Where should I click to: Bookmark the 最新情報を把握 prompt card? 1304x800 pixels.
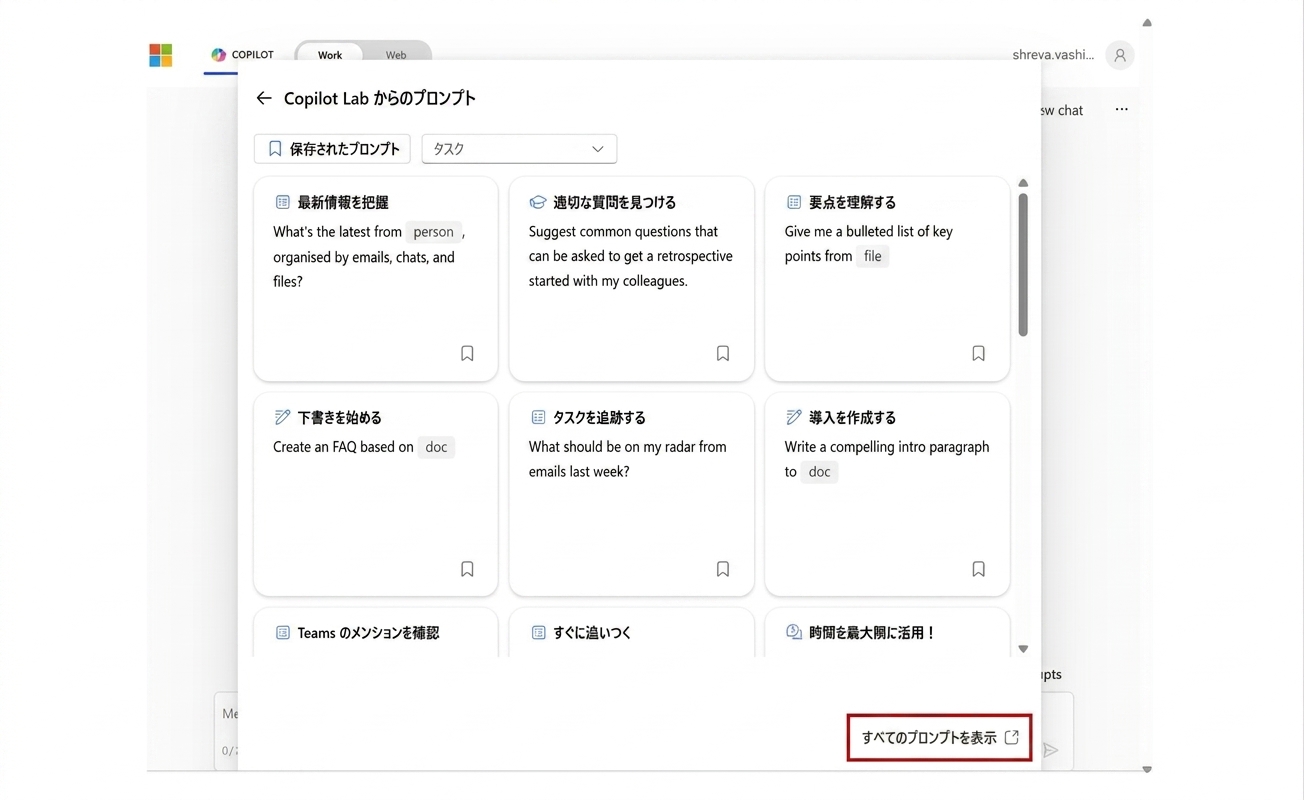tap(467, 353)
